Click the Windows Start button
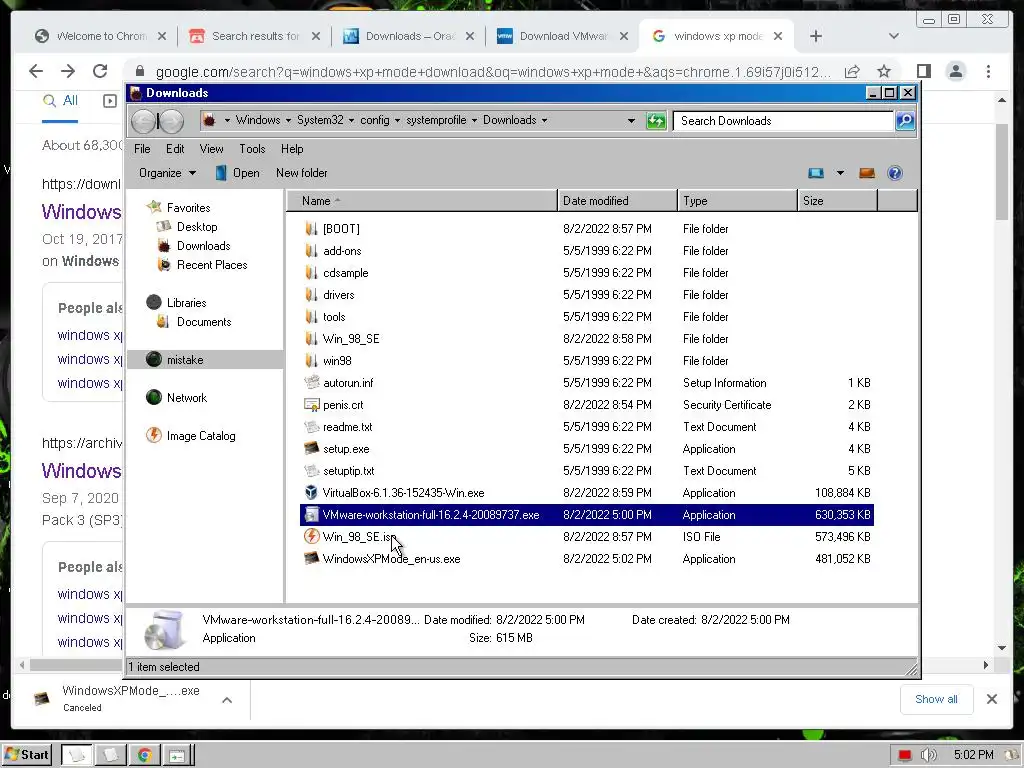 tap(27, 756)
